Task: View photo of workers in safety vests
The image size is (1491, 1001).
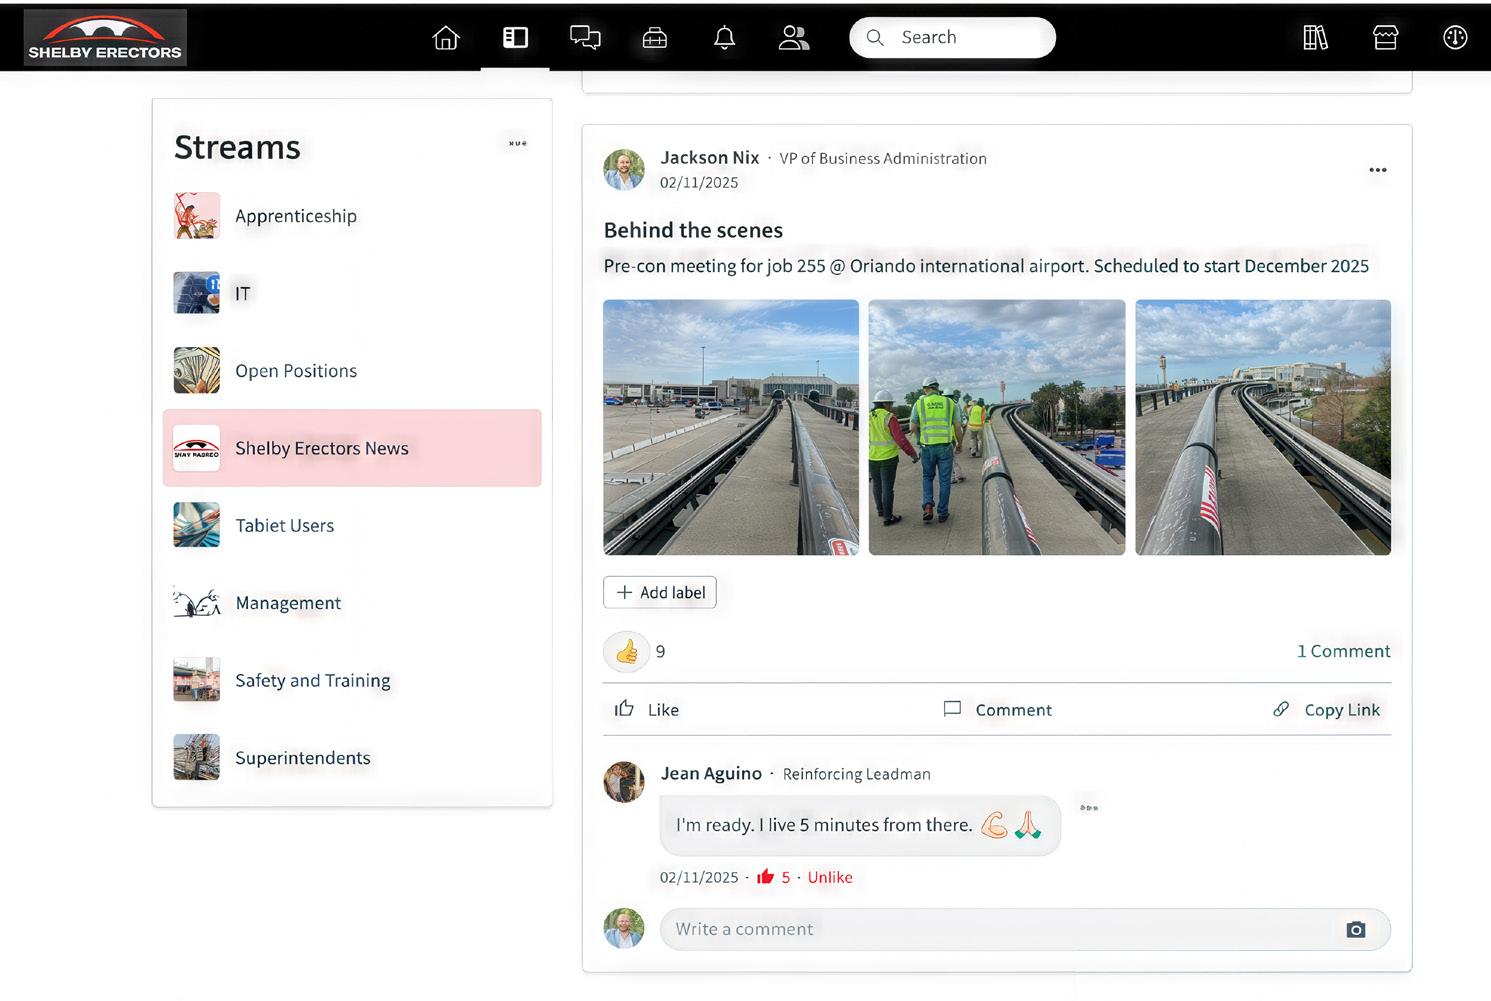Action: point(997,427)
